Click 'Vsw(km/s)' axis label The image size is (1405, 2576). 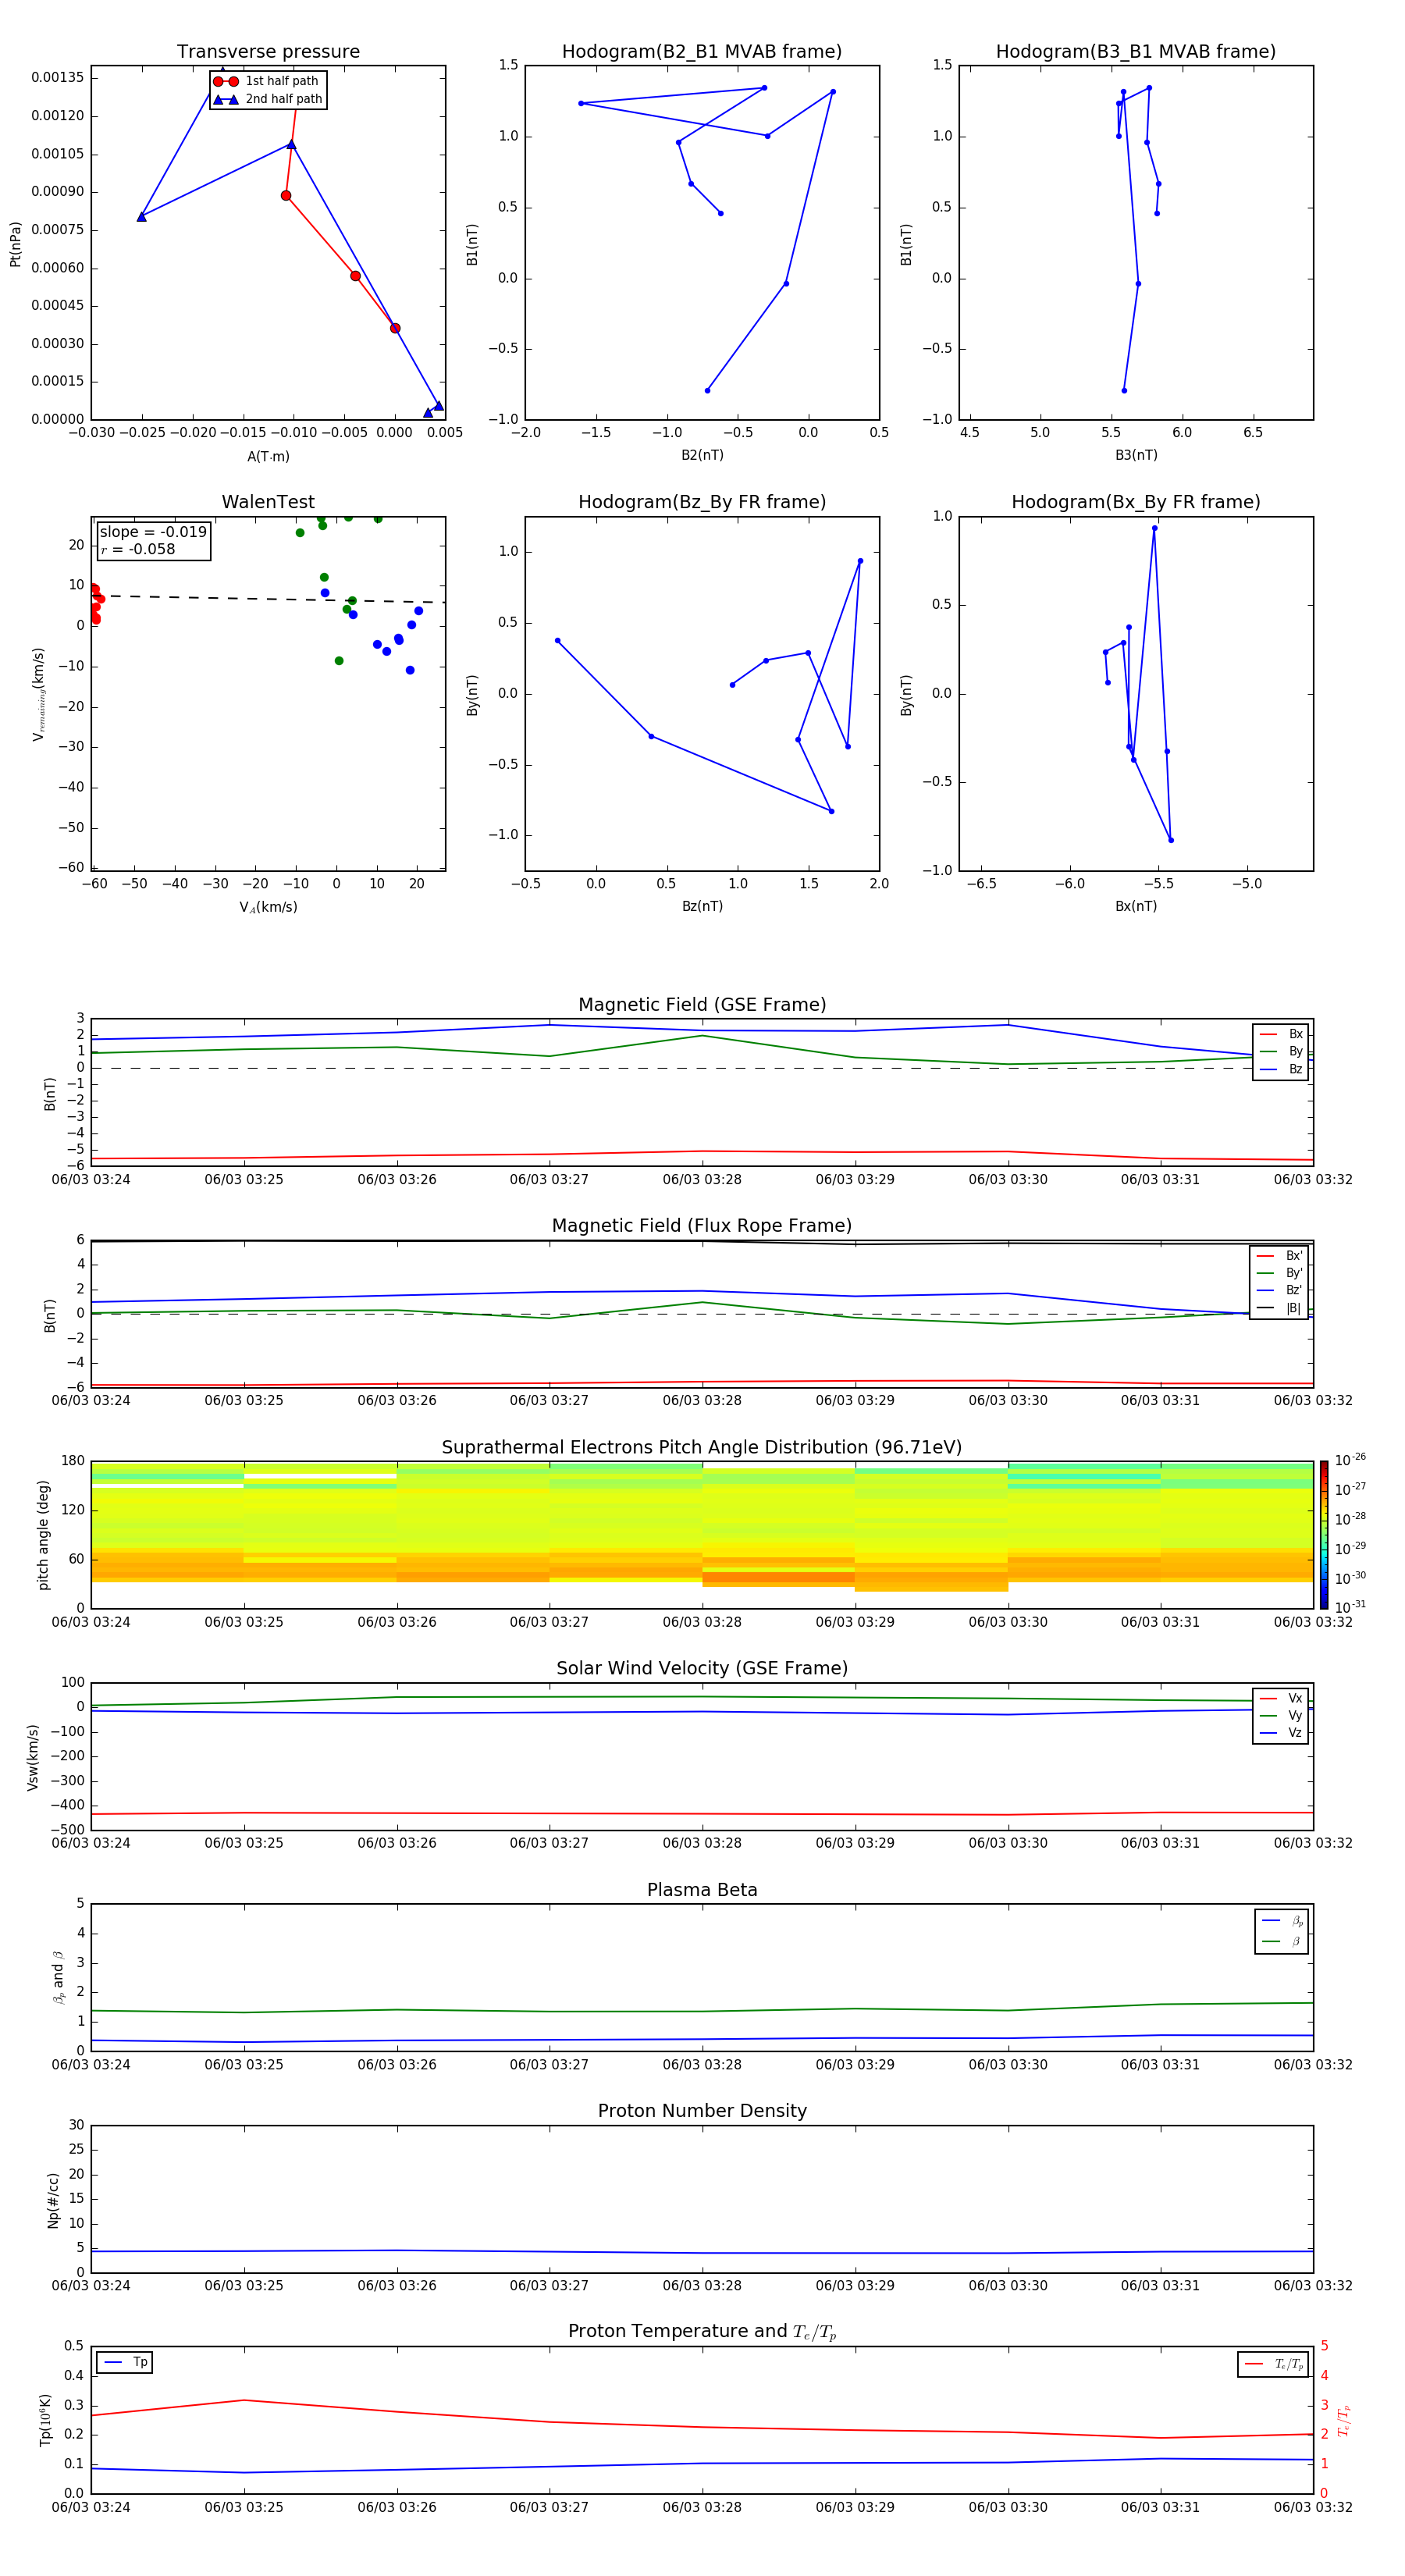pyautogui.click(x=33, y=1756)
